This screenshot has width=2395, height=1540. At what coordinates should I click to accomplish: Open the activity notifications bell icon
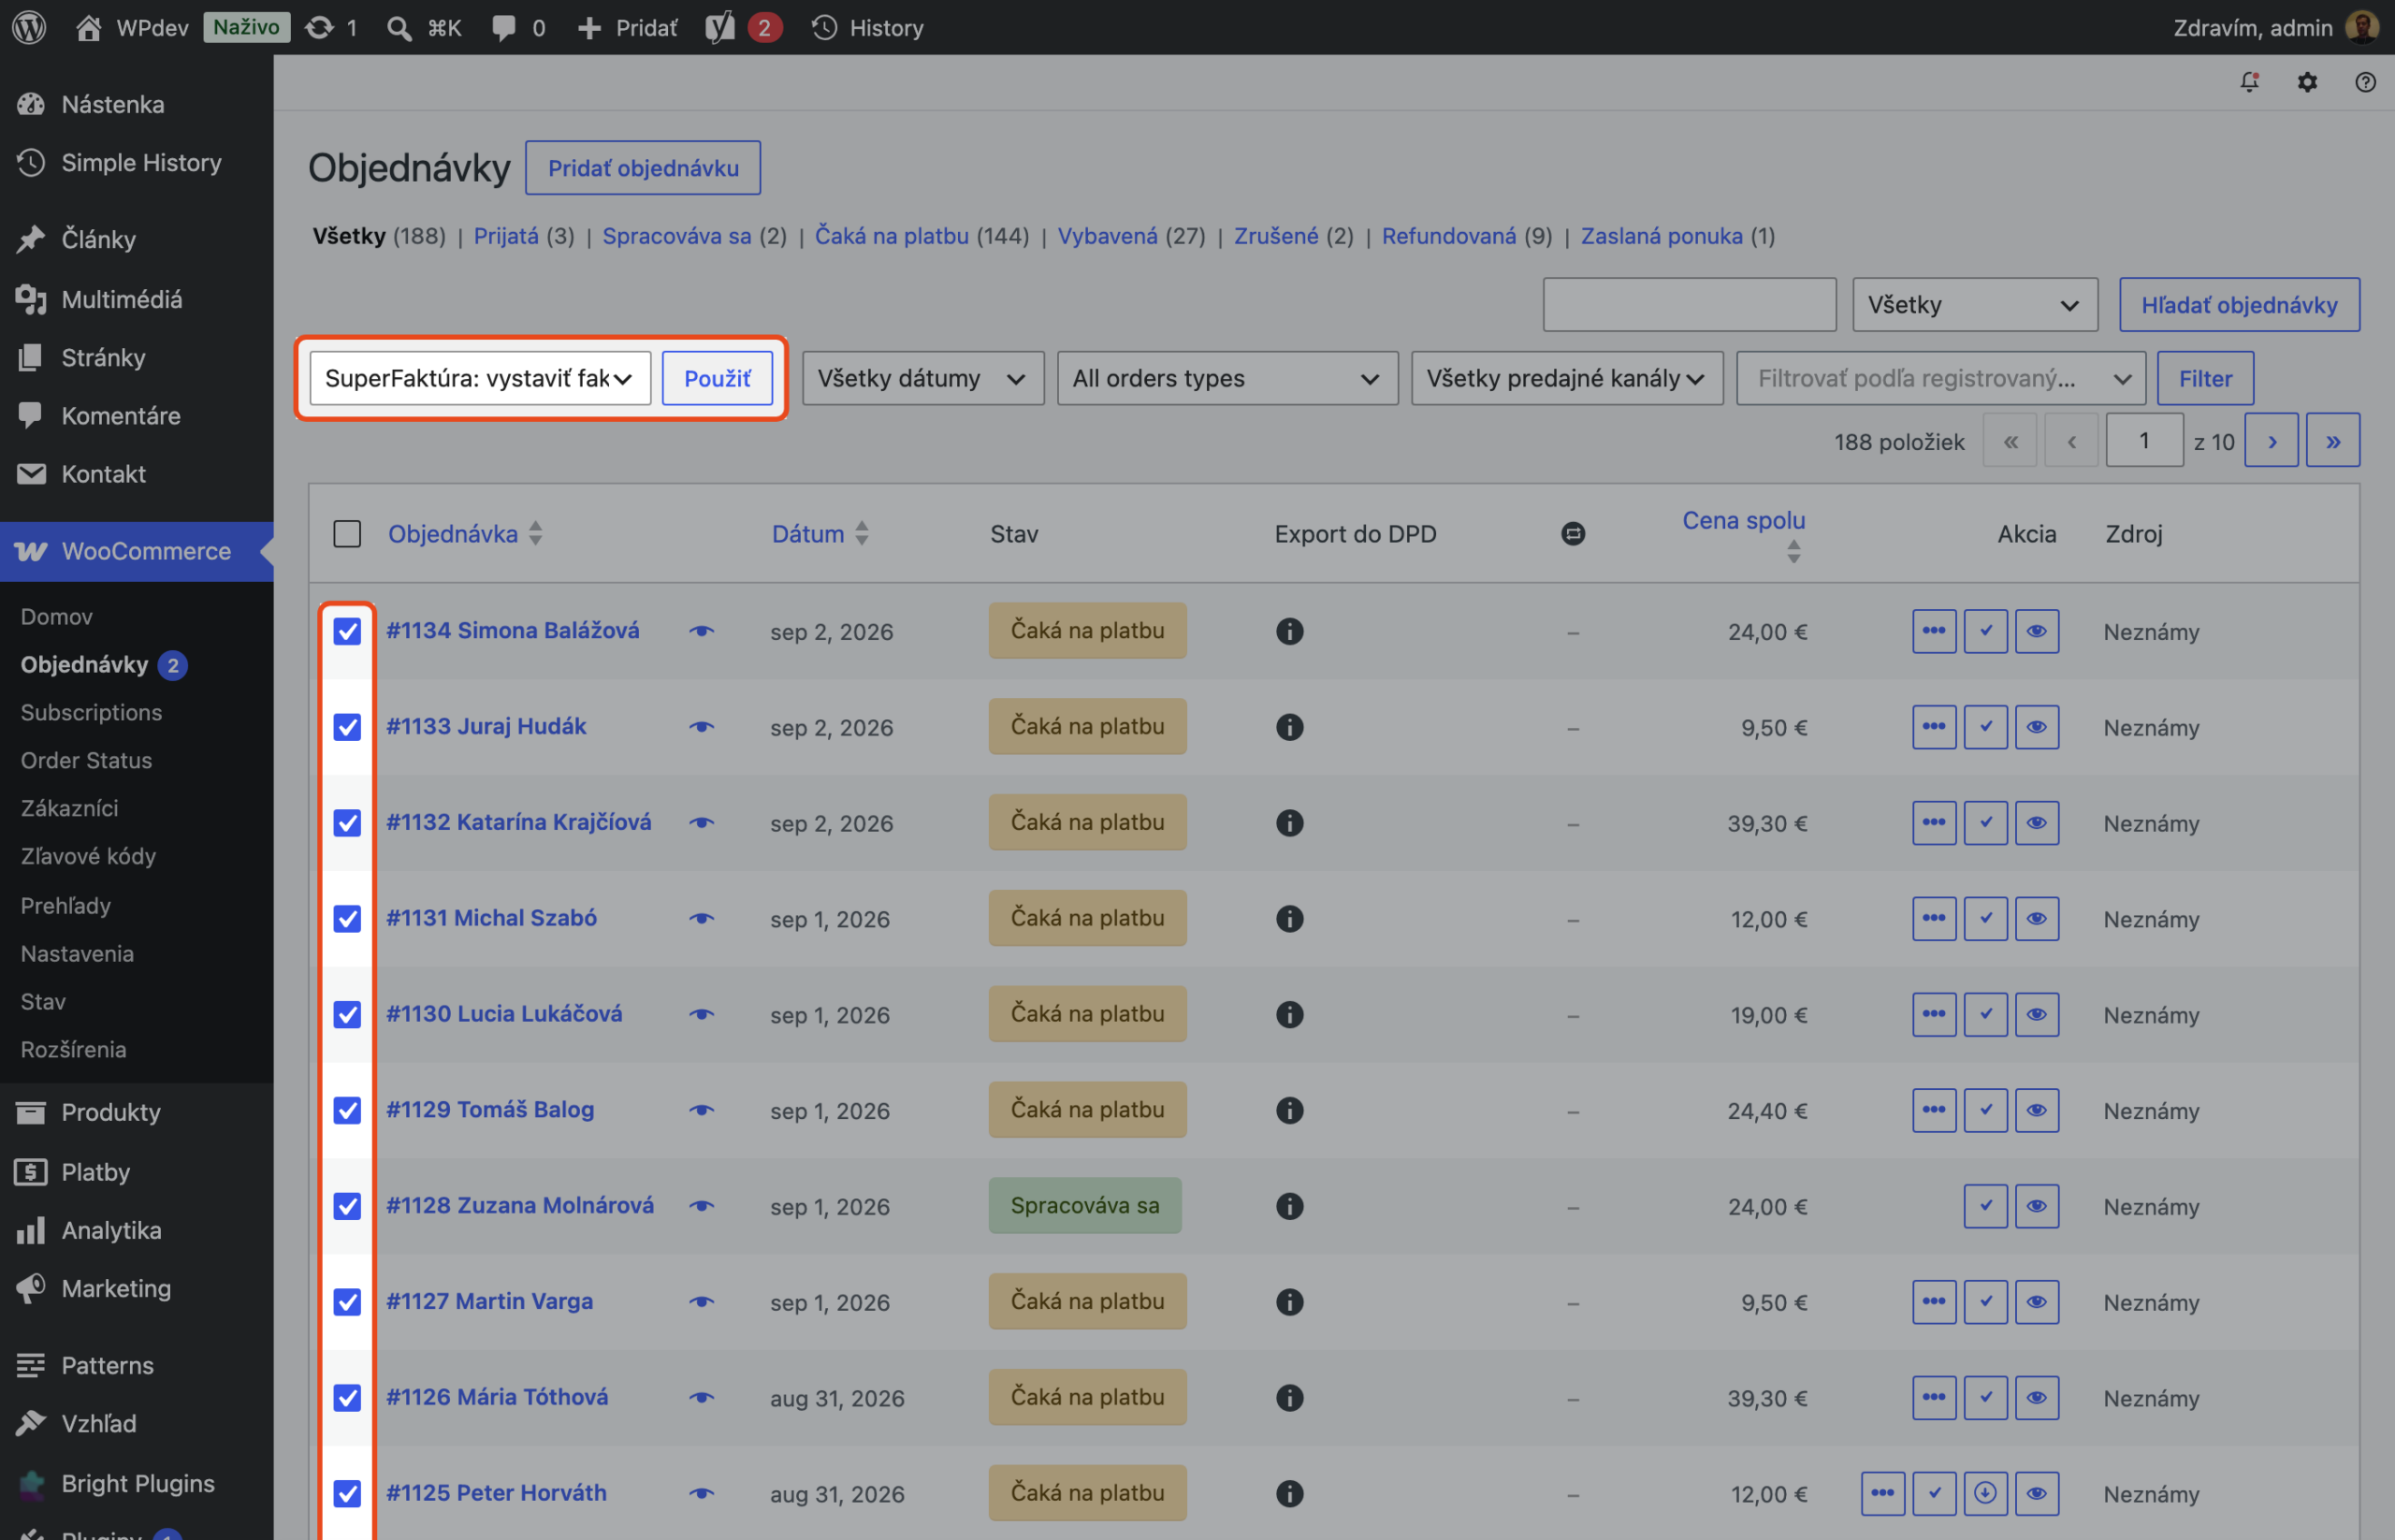[x=2249, y=82]
